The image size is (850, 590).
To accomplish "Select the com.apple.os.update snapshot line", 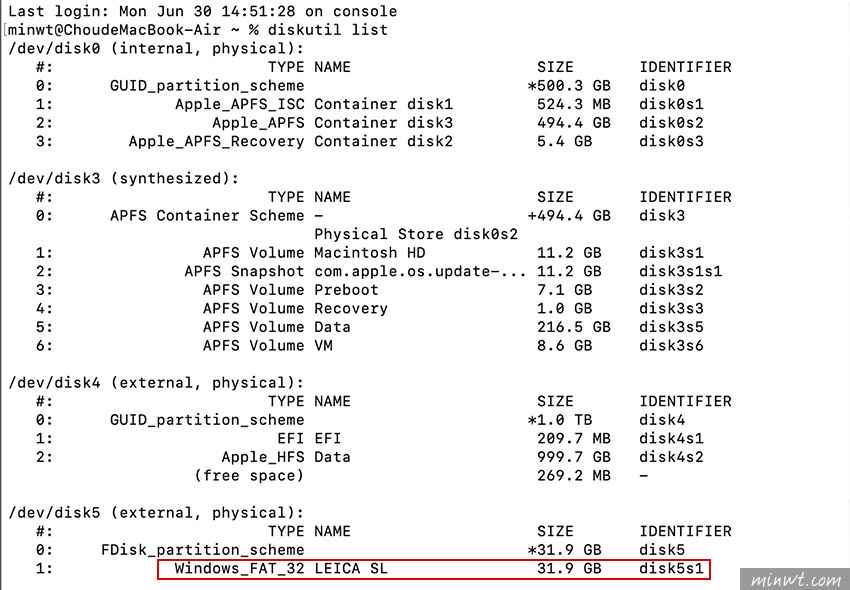I will point(379,271).
